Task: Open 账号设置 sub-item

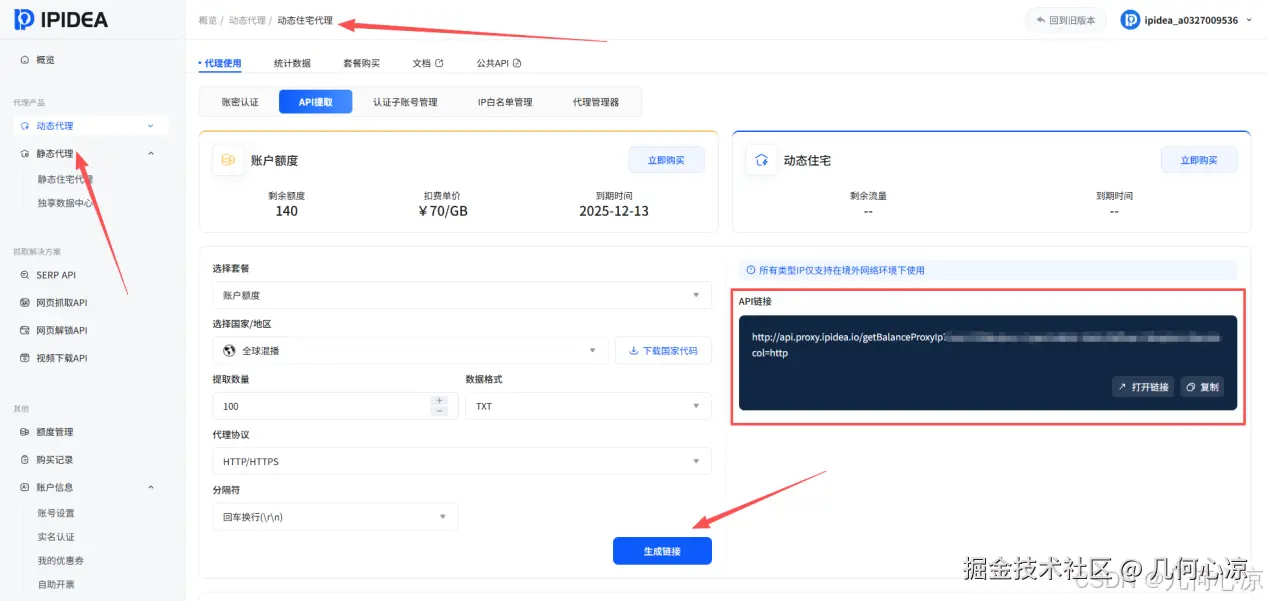Action: (x=56, y=513)
